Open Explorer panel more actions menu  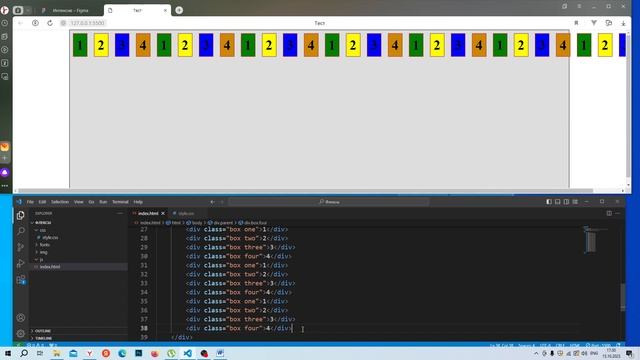click(x=120, y=213)
